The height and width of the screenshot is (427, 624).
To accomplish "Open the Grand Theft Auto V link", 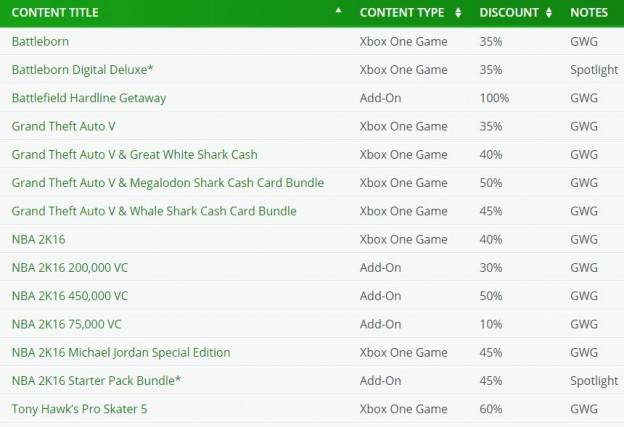I will (64, 126).
